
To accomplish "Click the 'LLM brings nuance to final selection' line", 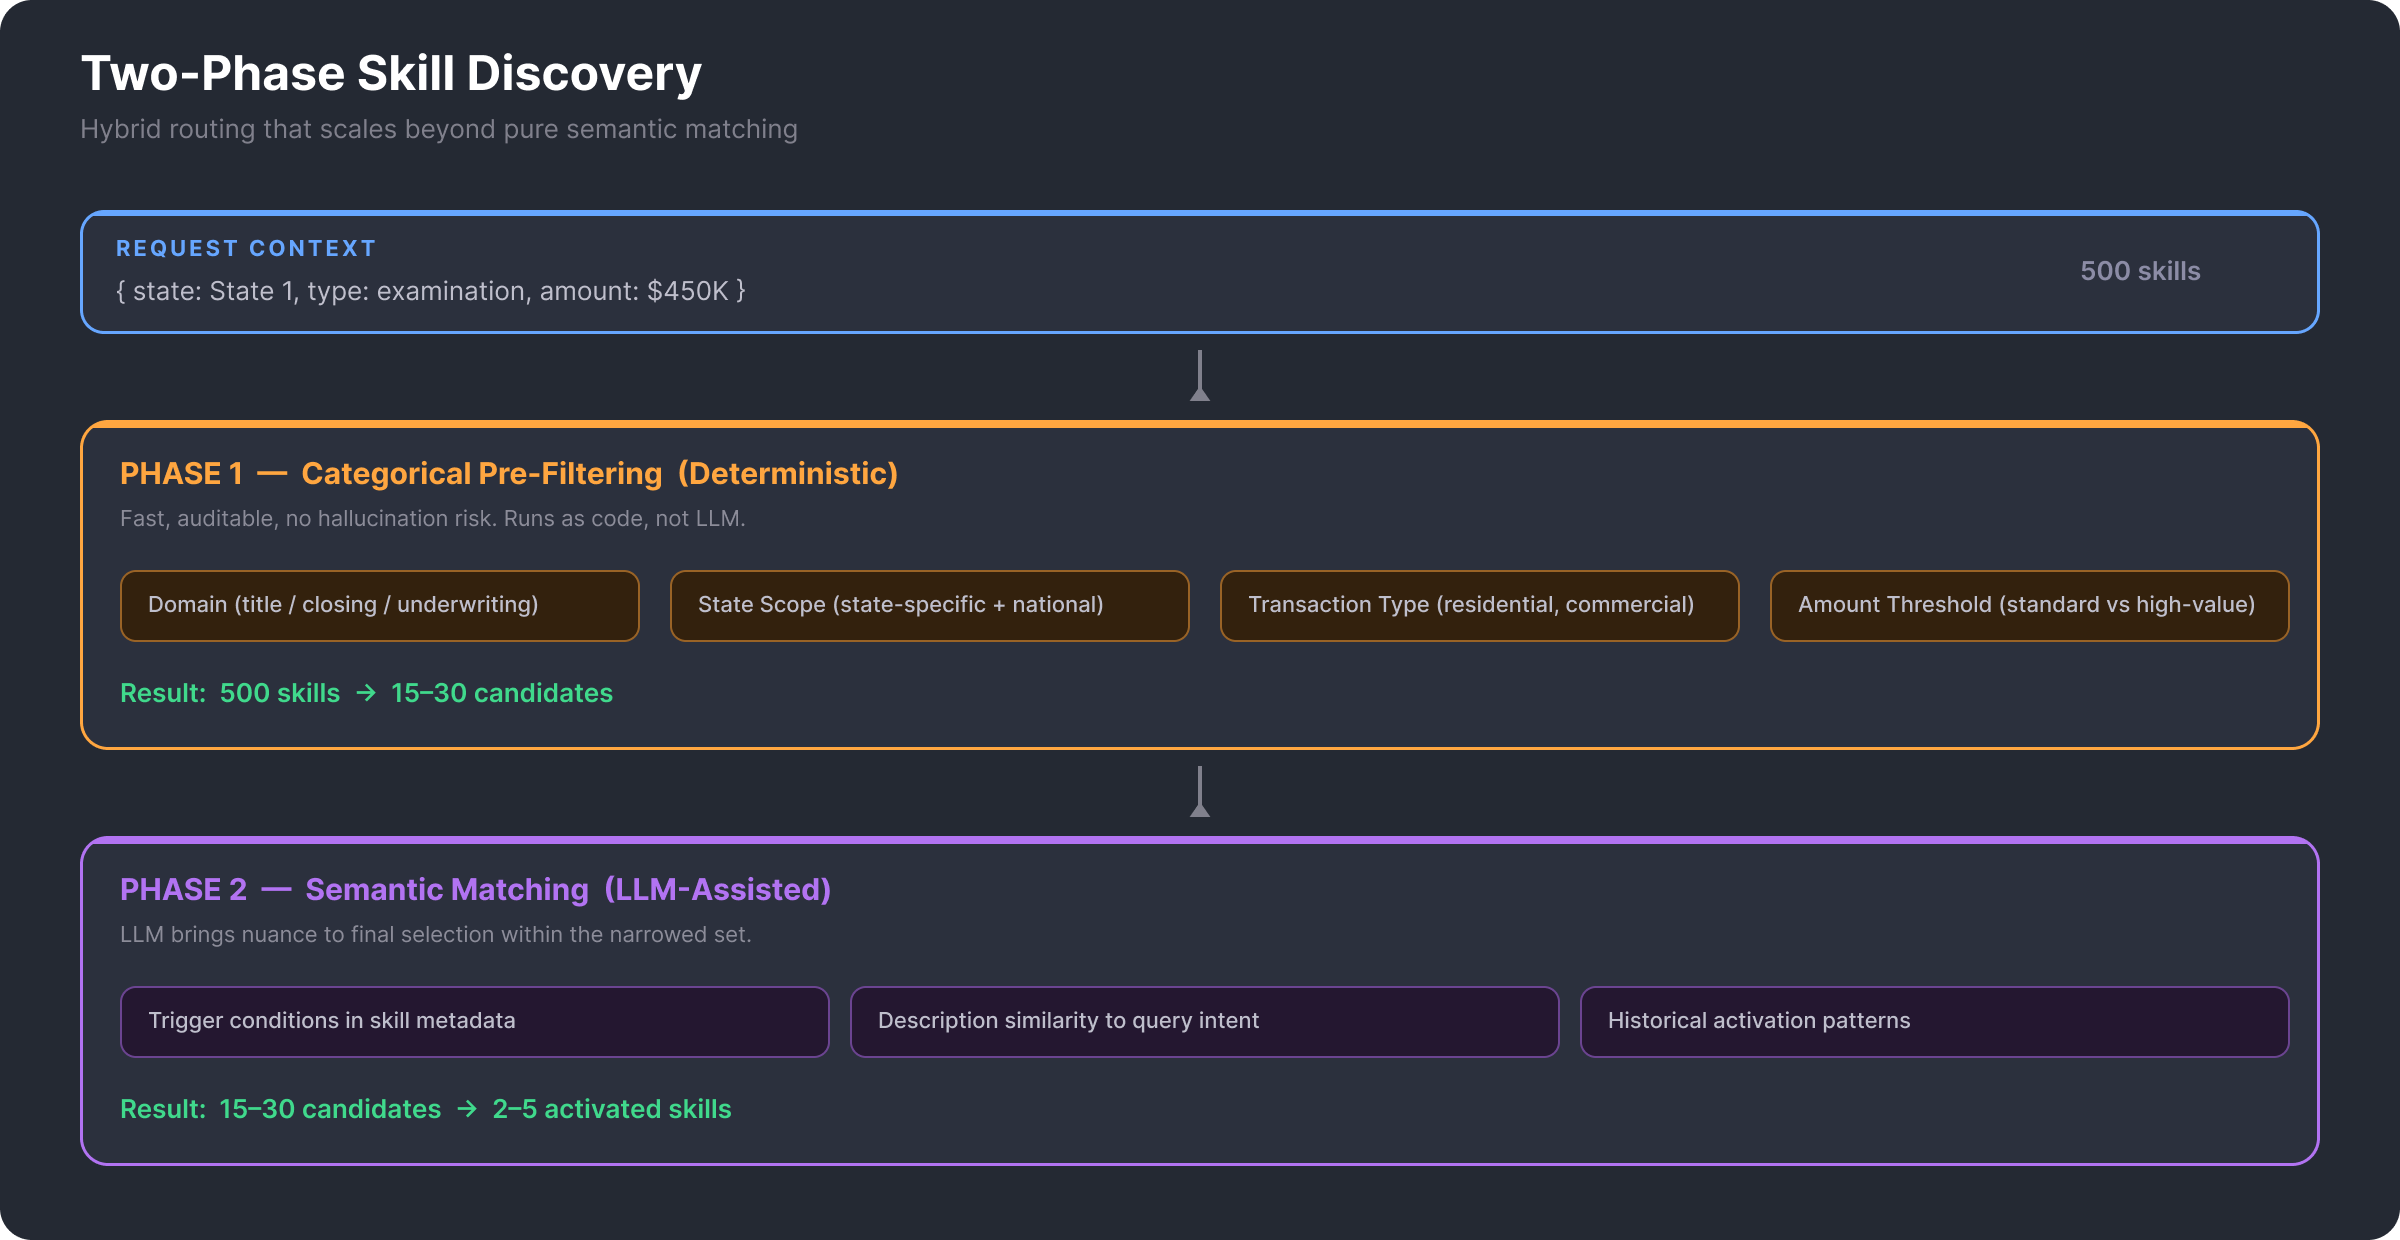I will (436, 934).
